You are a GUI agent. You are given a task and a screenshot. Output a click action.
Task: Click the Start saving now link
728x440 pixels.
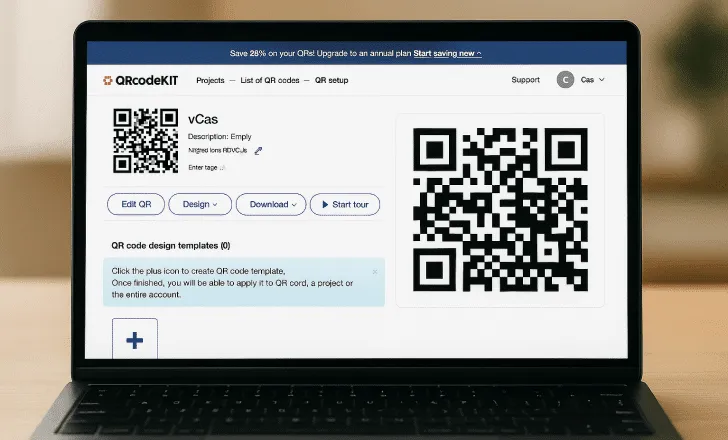pyautogui.click(x=447, y=53)
